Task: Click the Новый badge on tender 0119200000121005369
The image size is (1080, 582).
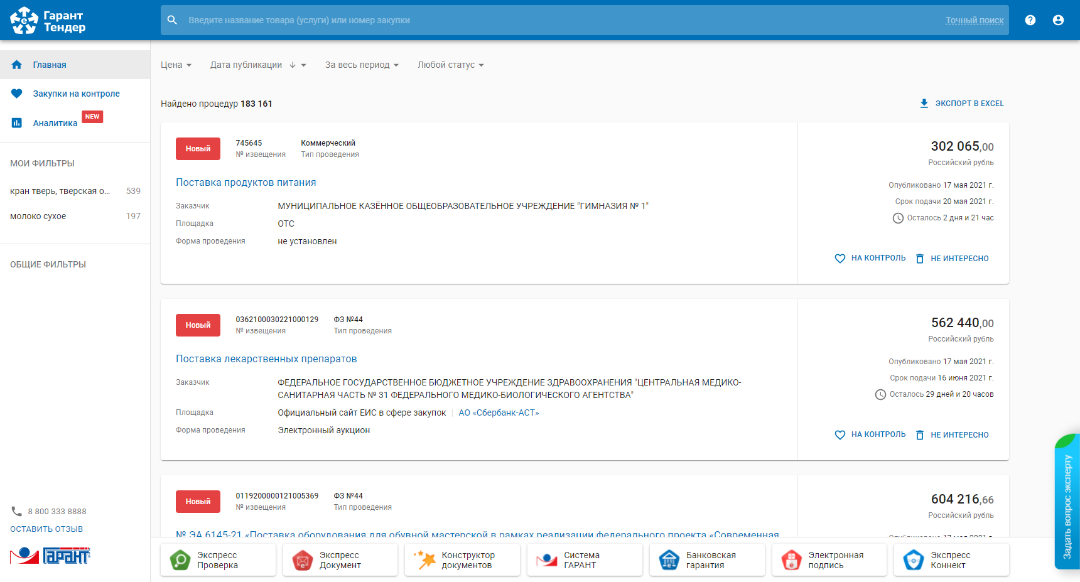Action: [198, 501]
